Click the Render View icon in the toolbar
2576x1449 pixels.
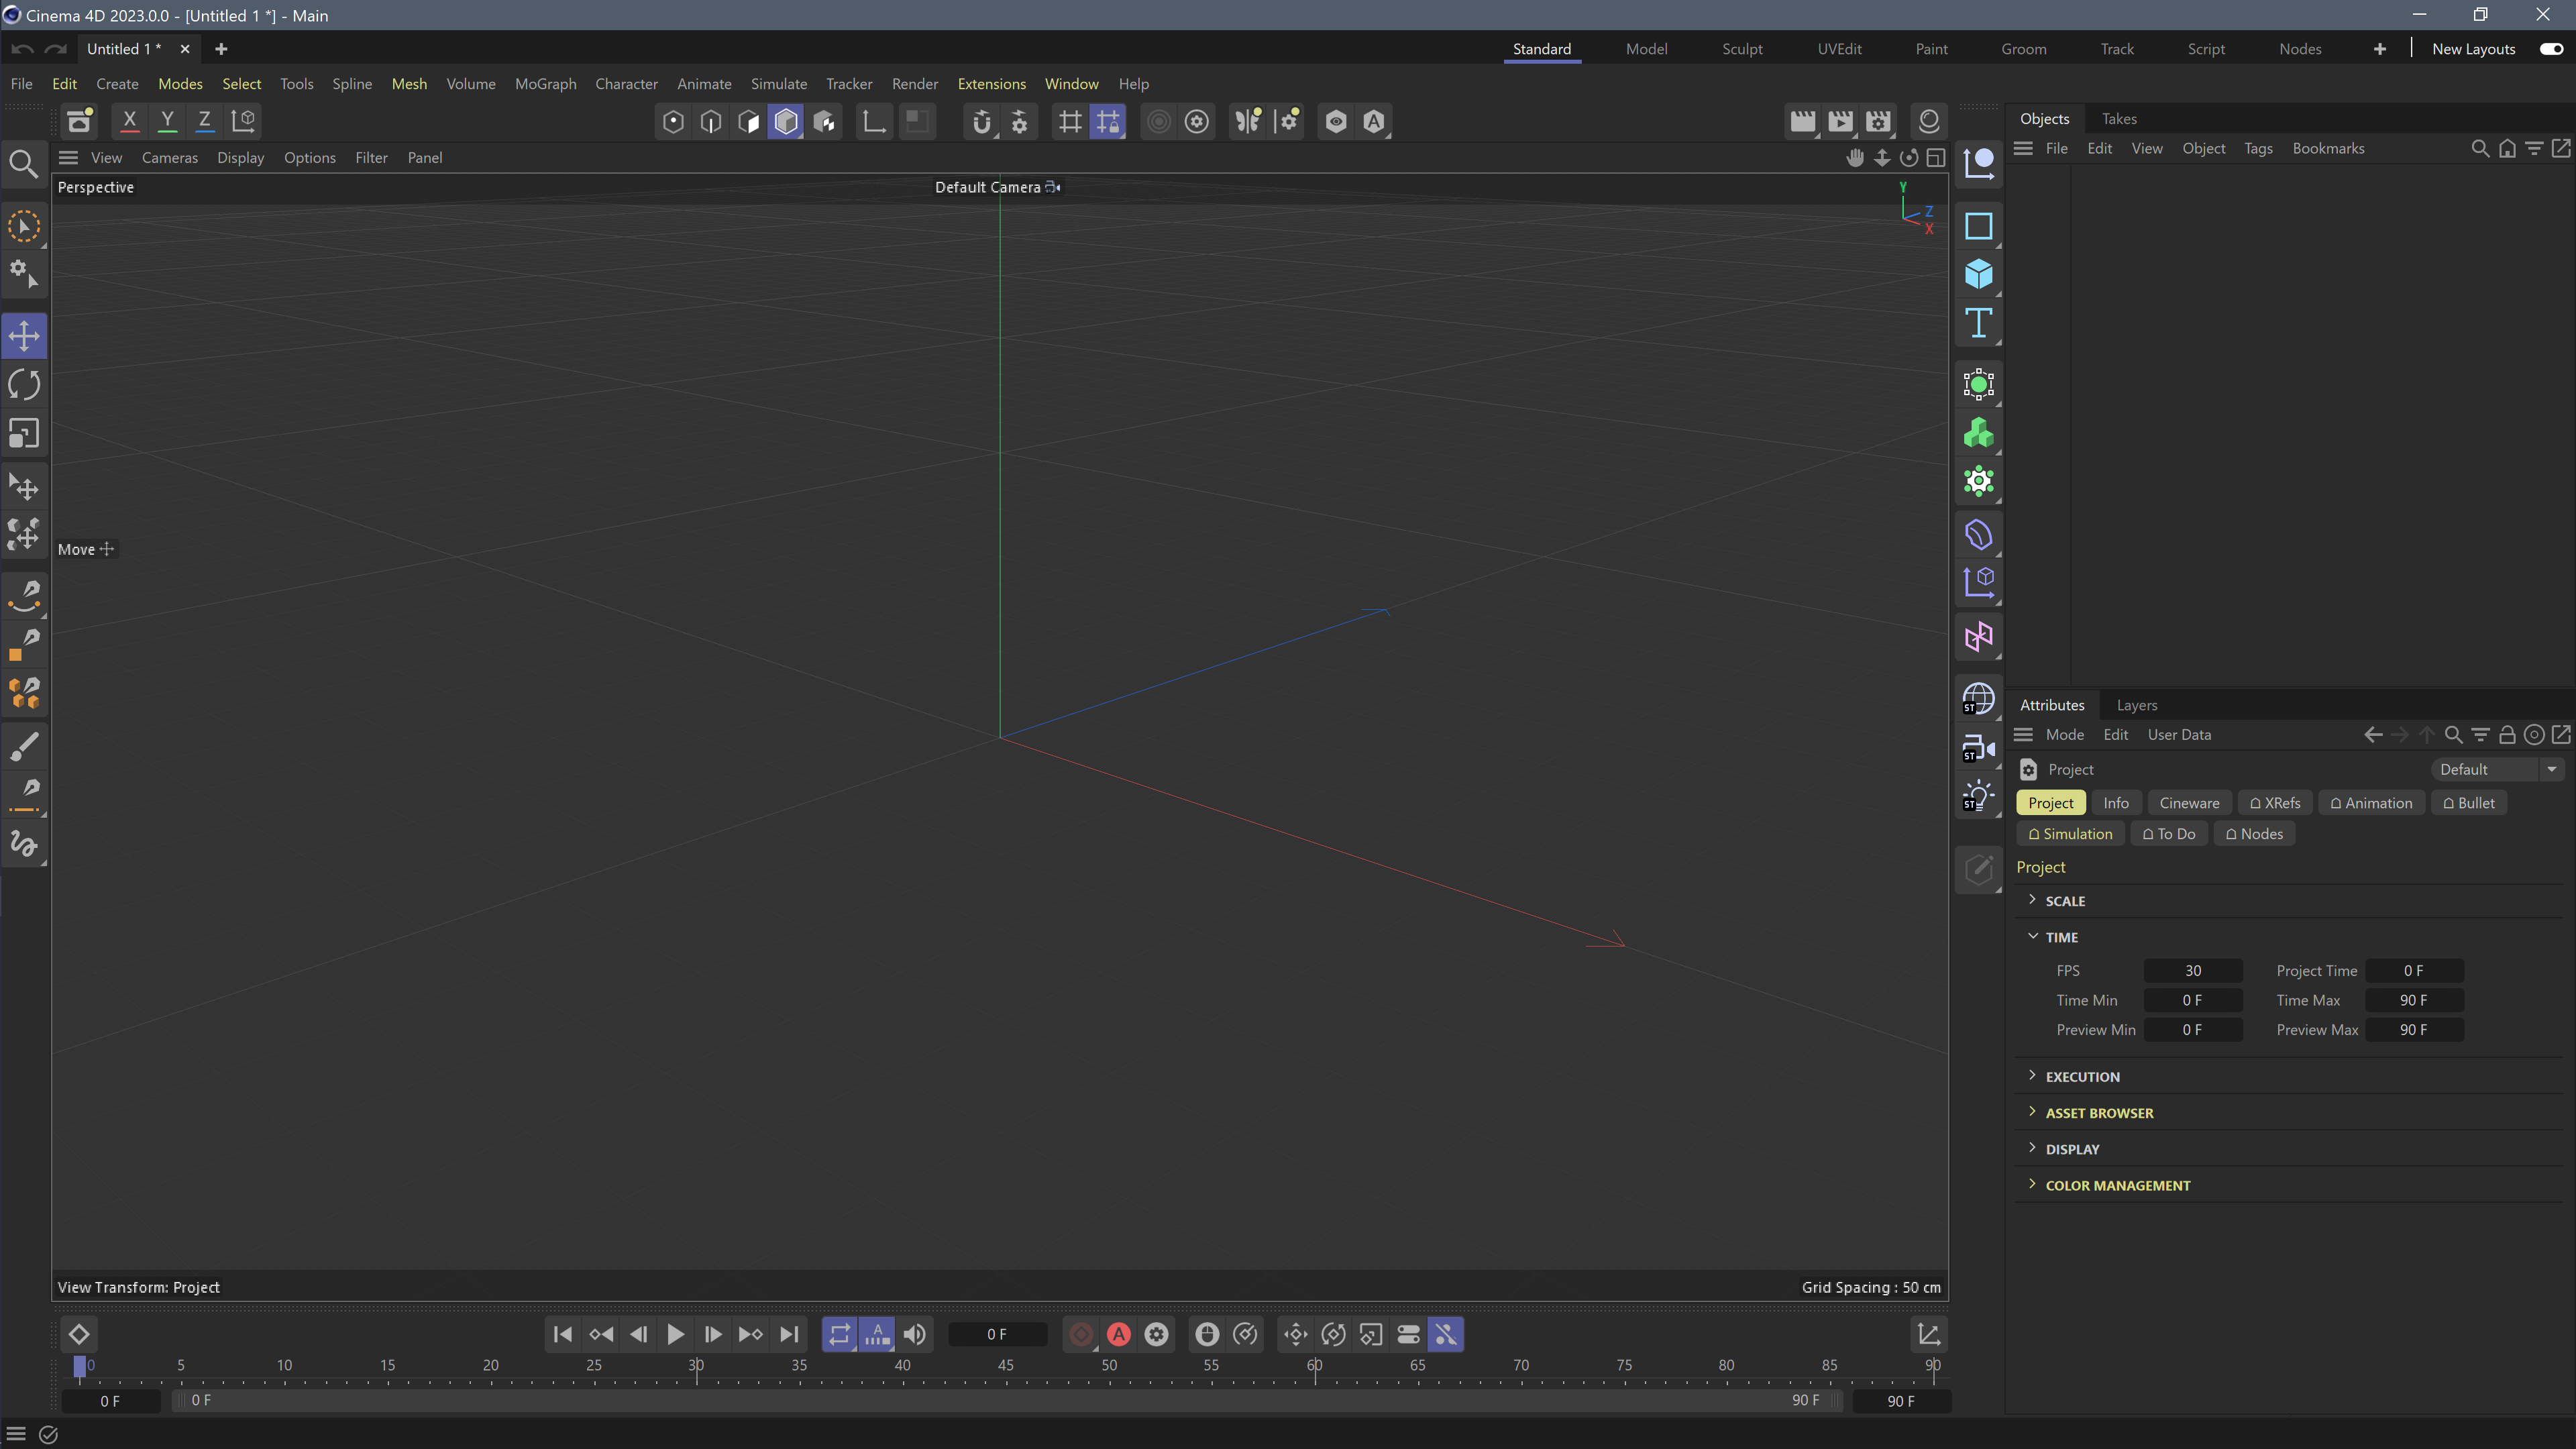(x=1804, y=121)
